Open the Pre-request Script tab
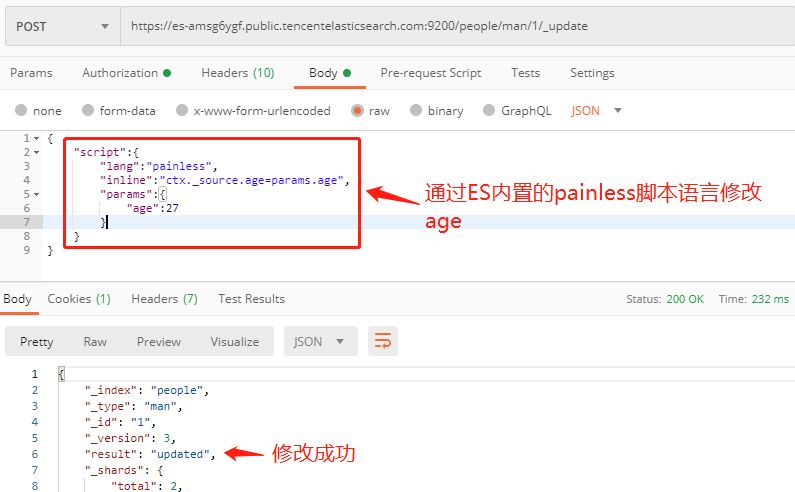The image size is (795, 492). point(430,73)
